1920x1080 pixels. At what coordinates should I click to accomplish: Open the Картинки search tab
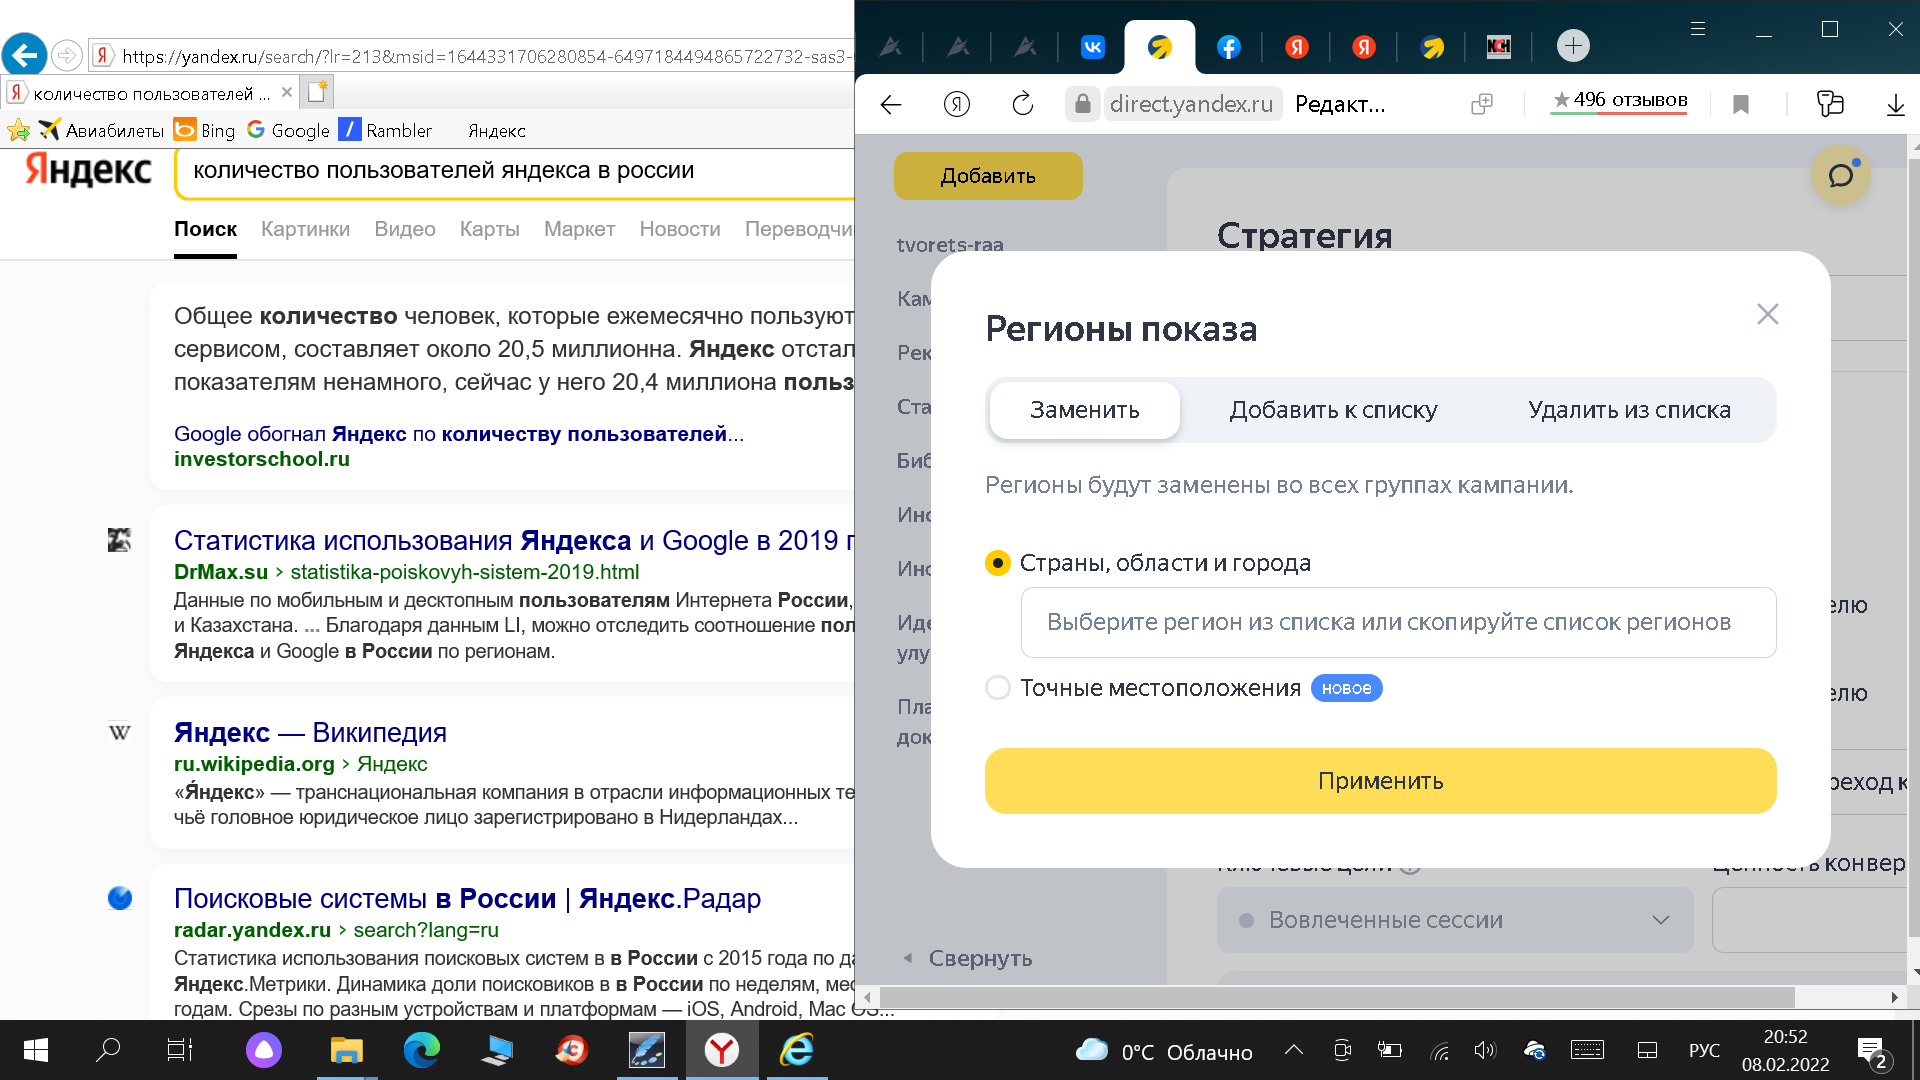(305, 229)
